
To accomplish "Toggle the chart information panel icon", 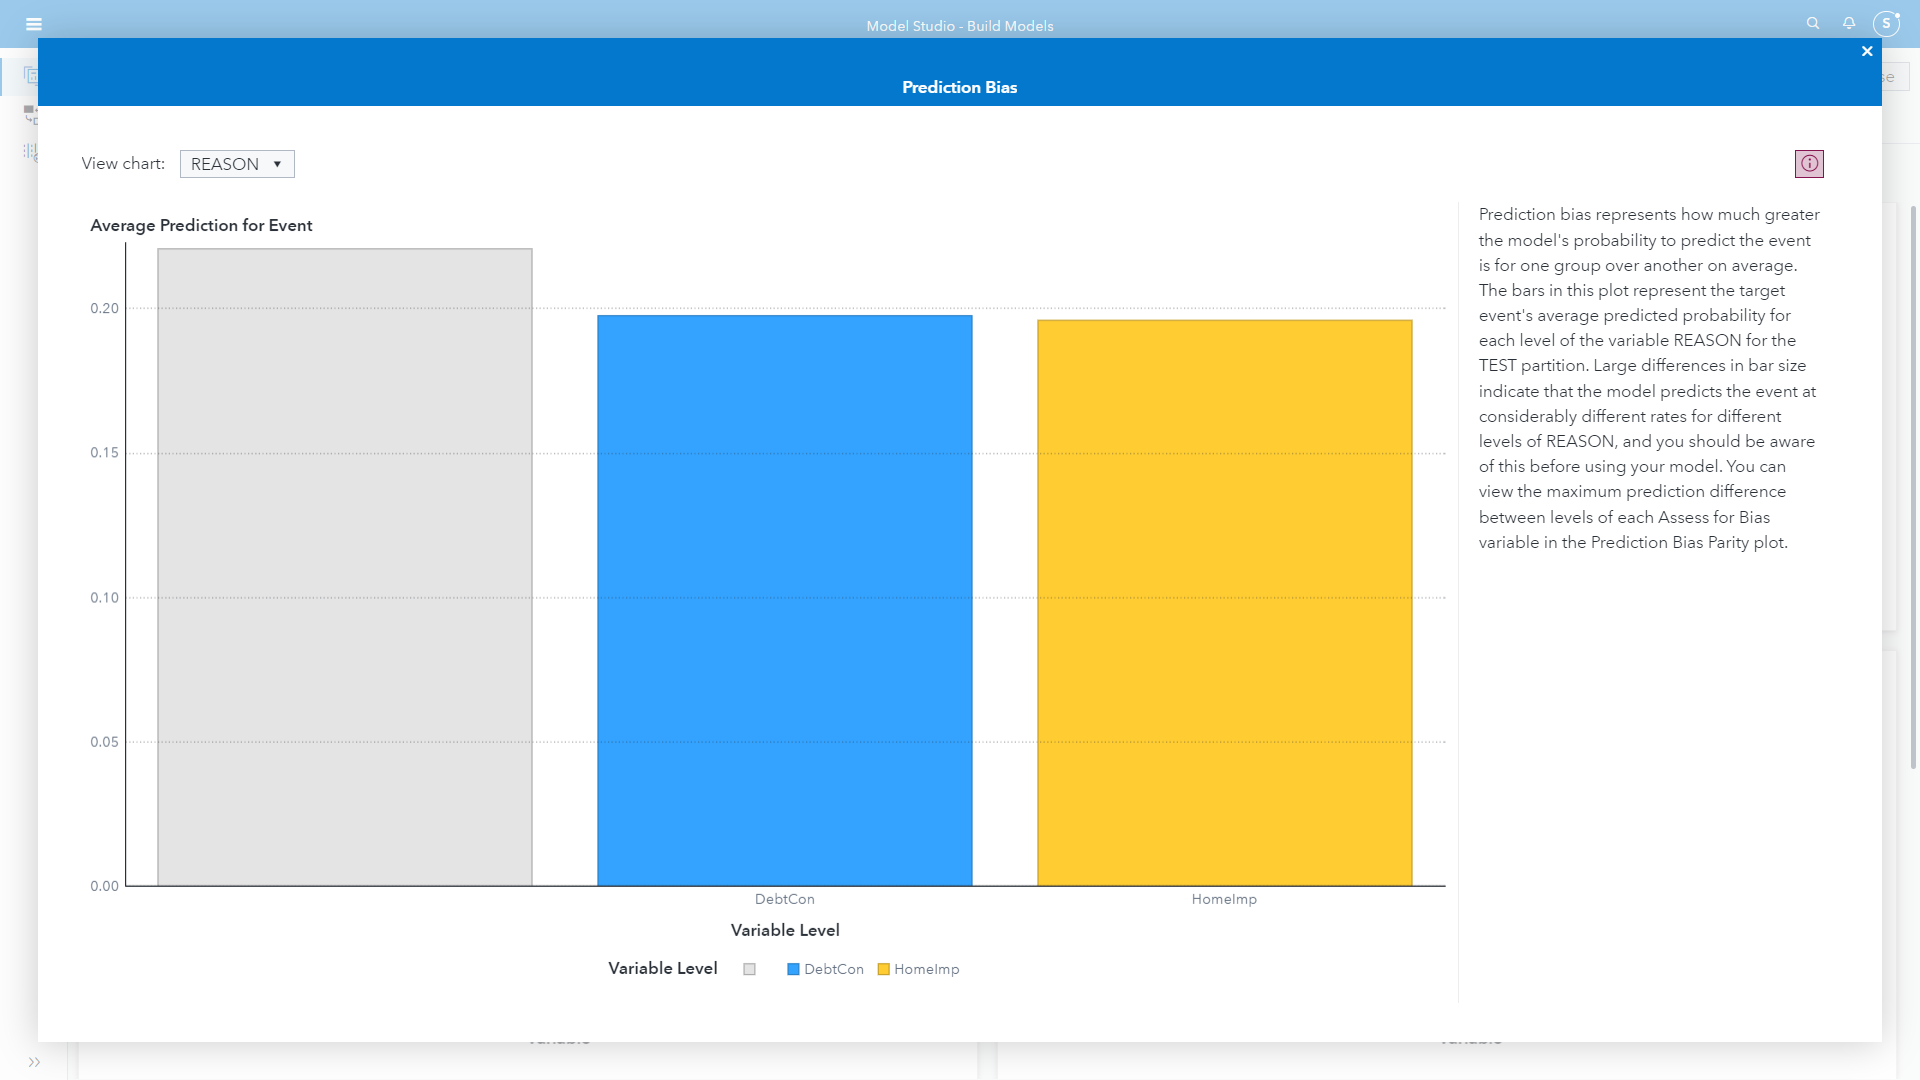I will (1809, 164).
